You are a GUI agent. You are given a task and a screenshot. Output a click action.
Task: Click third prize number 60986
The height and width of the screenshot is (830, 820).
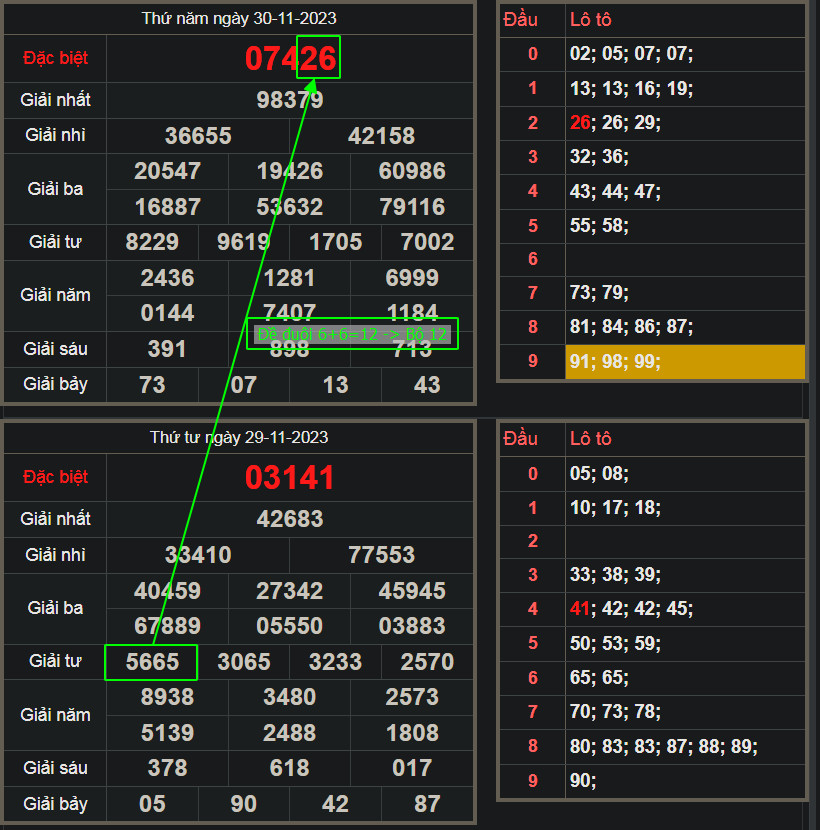click(x=412, y=171)
